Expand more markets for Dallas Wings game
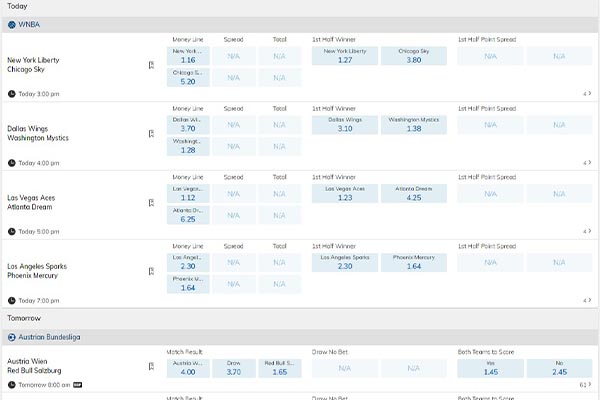The image size is (600, 400). point(587,163)
